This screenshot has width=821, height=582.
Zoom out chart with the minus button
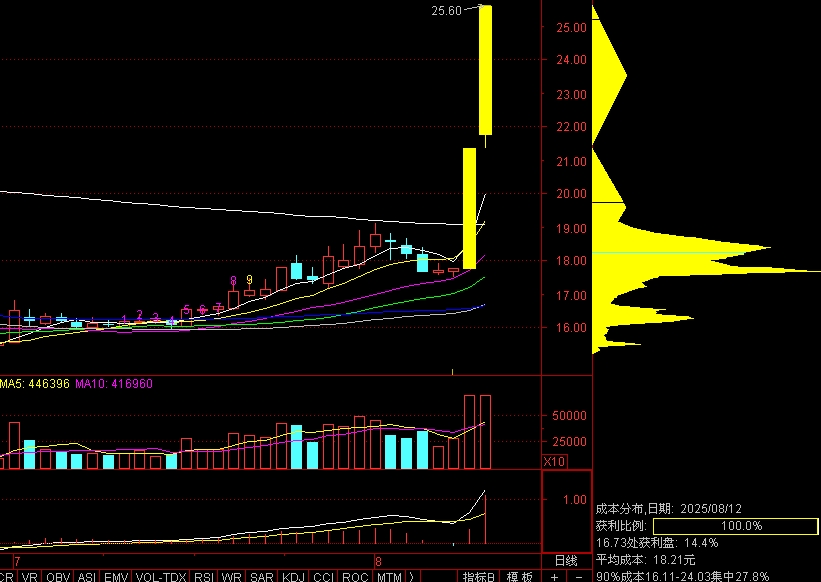click(579, 577)
